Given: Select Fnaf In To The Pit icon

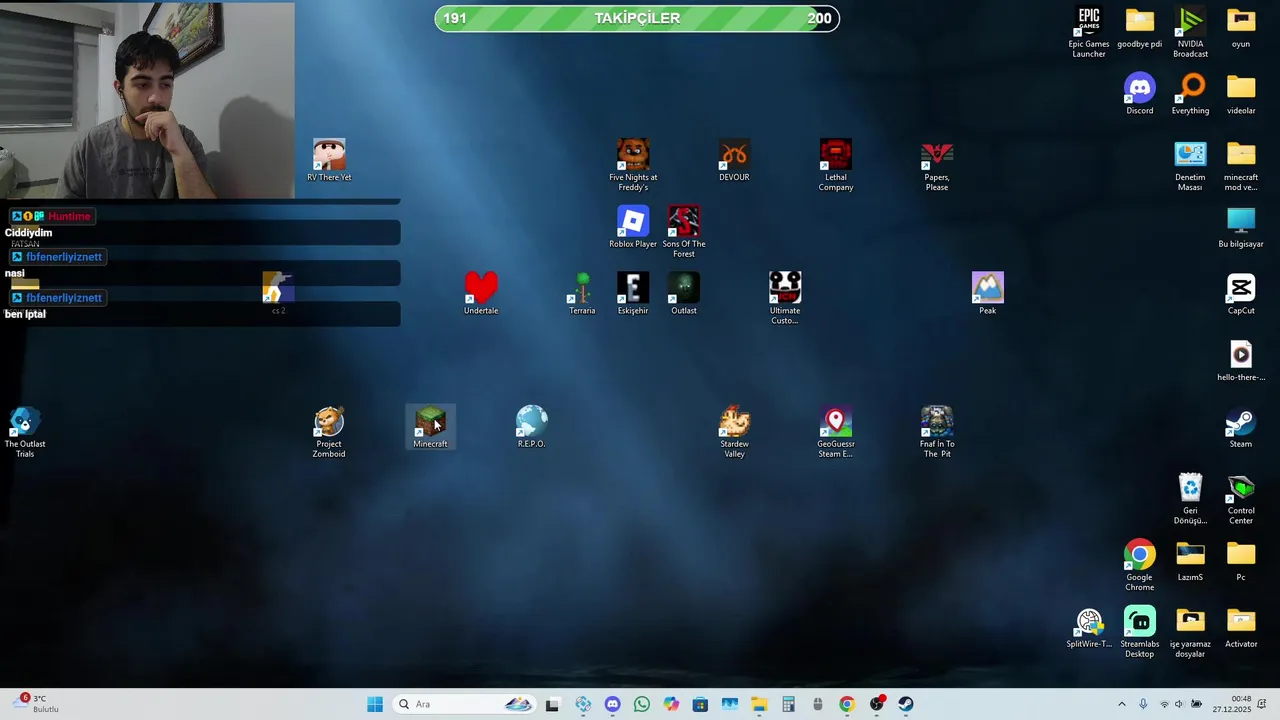Looking at the screenshot, I should click(937, 432).
